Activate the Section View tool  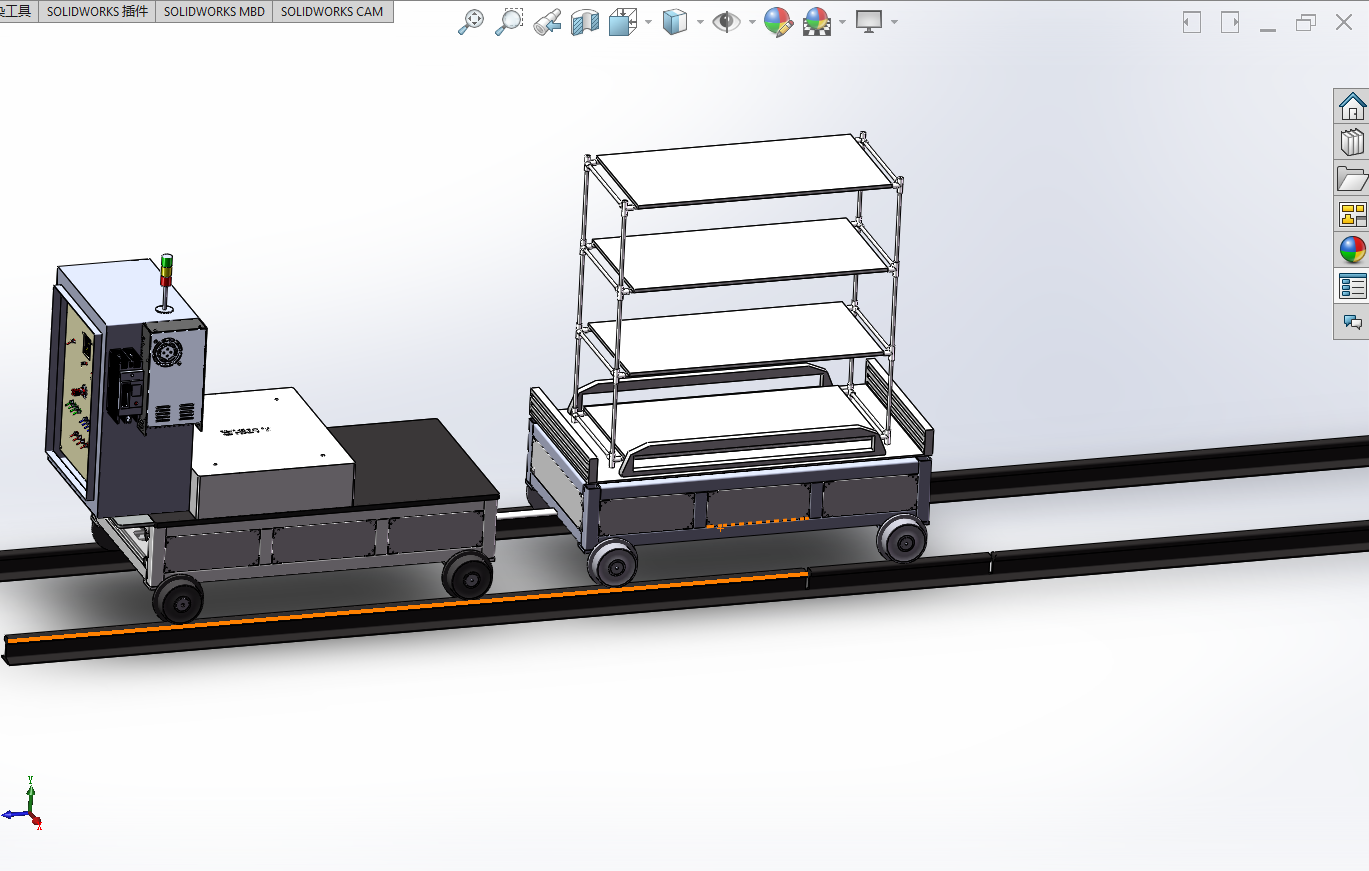tap(583, 22)
